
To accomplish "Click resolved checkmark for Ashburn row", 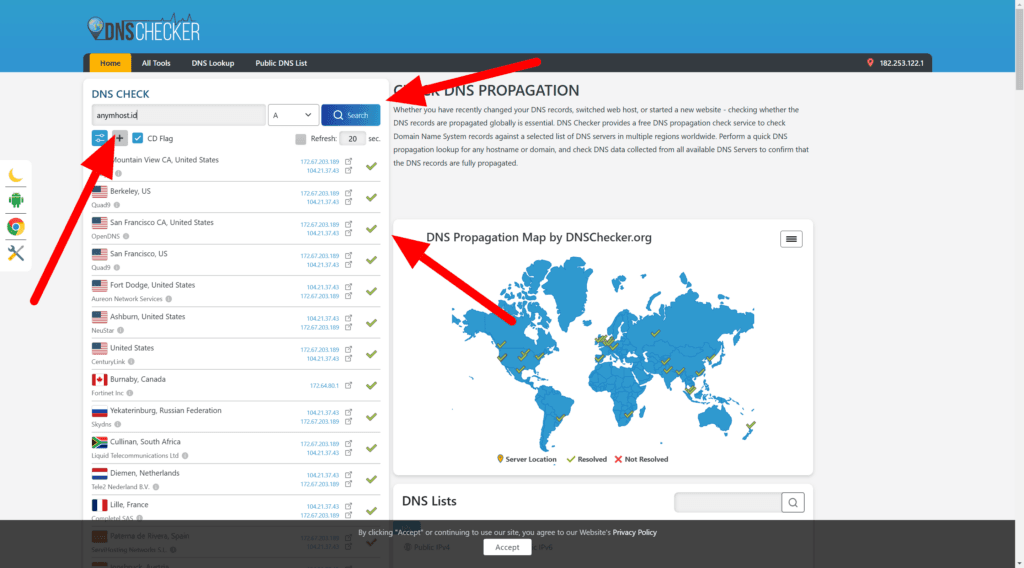I will 372,323.
